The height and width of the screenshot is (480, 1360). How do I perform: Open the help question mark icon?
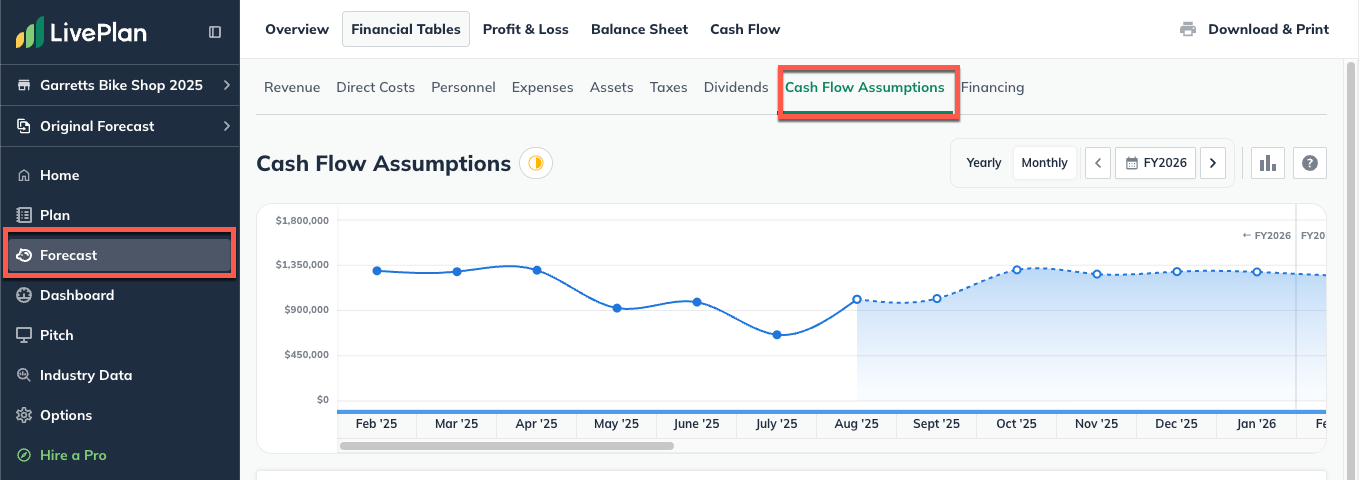pos(1309,163)
